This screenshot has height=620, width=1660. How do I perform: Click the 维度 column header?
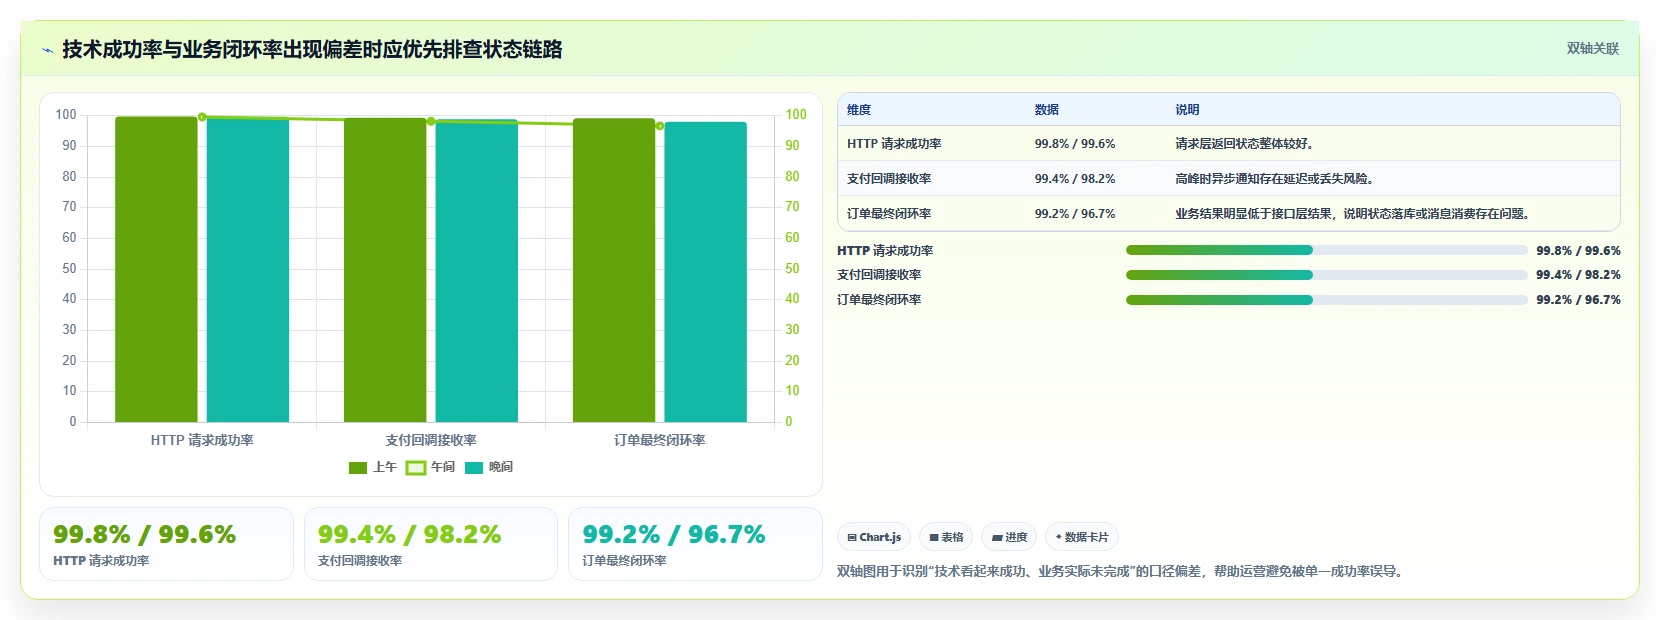(859, 110)
